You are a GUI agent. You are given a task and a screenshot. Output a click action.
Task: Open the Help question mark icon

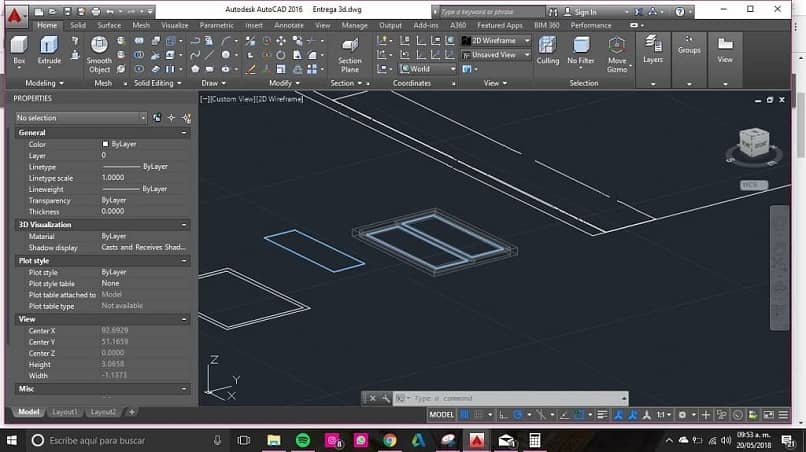pyautogui.click(x=680, y=11)
